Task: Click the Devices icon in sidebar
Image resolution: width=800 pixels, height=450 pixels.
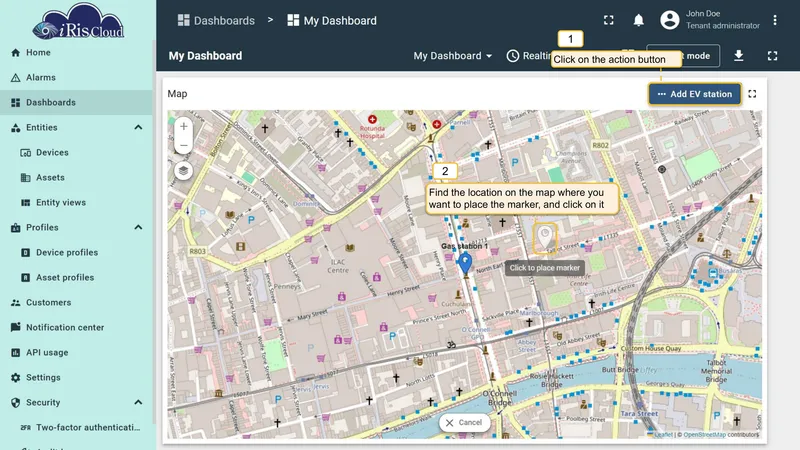Action: click(x=26, y=153)
